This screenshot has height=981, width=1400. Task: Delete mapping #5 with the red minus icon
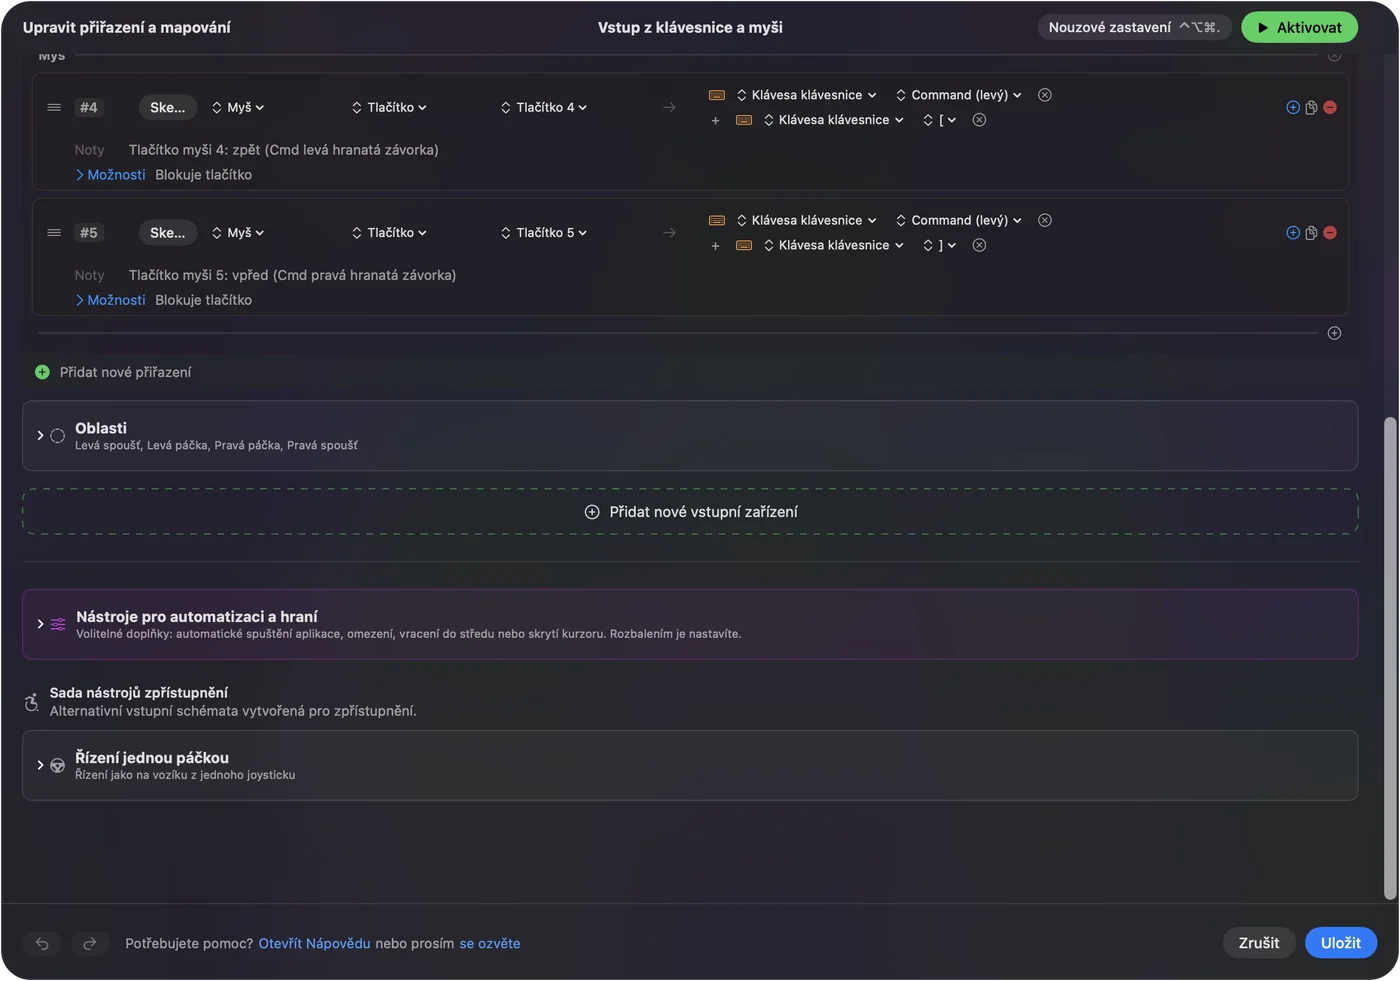tap(1330, 232)
